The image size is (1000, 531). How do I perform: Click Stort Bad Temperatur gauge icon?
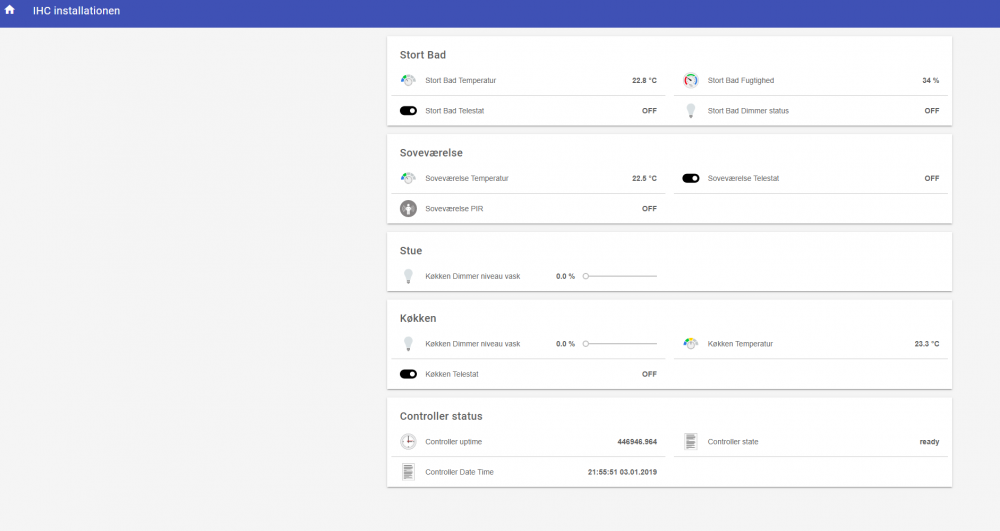pyautogui.click(x=408, y=80)
